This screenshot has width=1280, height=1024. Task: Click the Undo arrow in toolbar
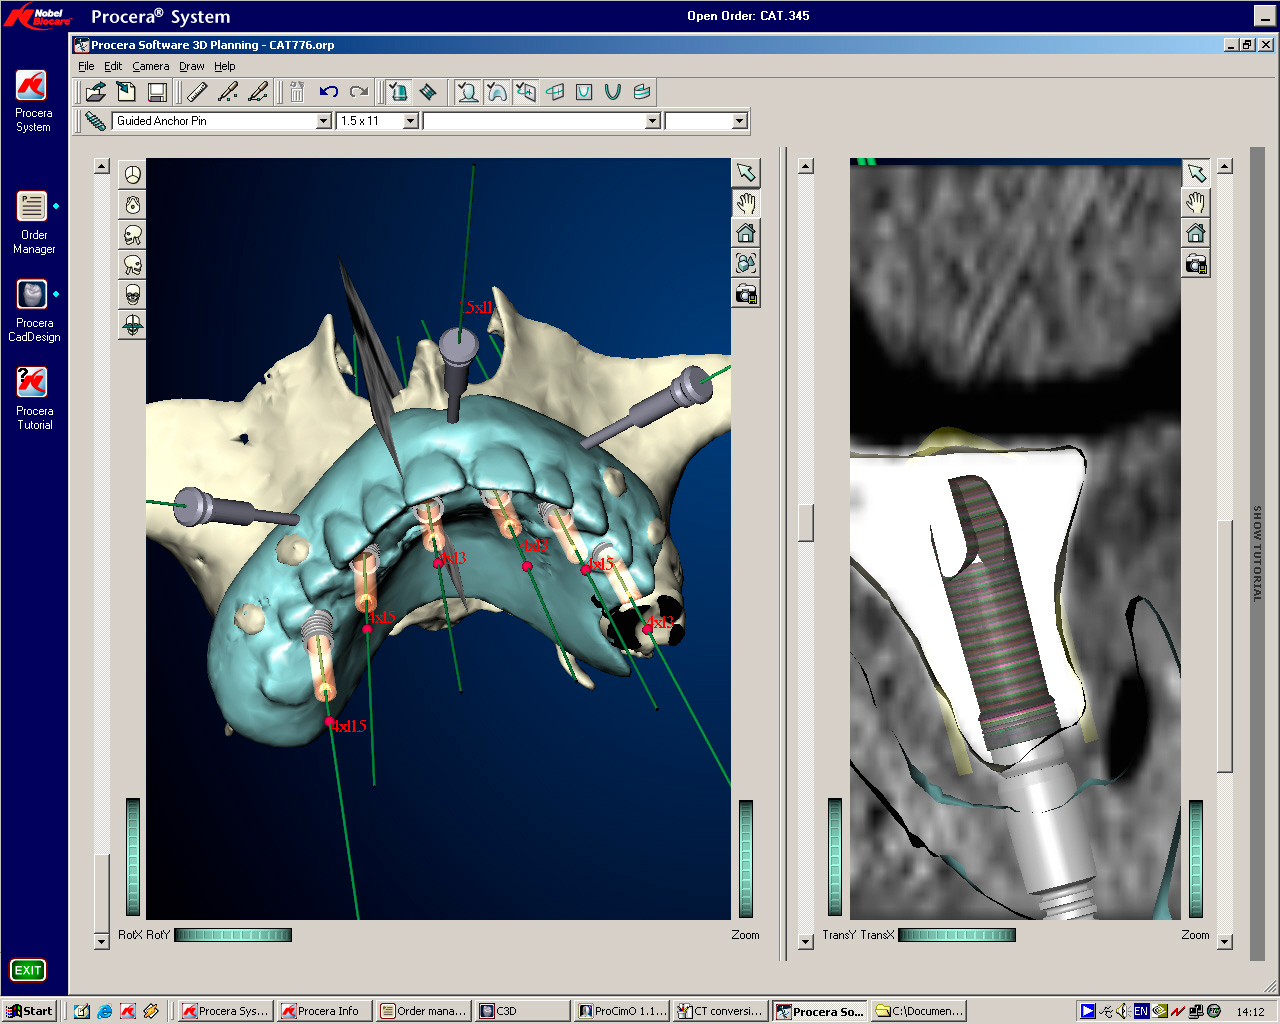click(x=328, y=92)
